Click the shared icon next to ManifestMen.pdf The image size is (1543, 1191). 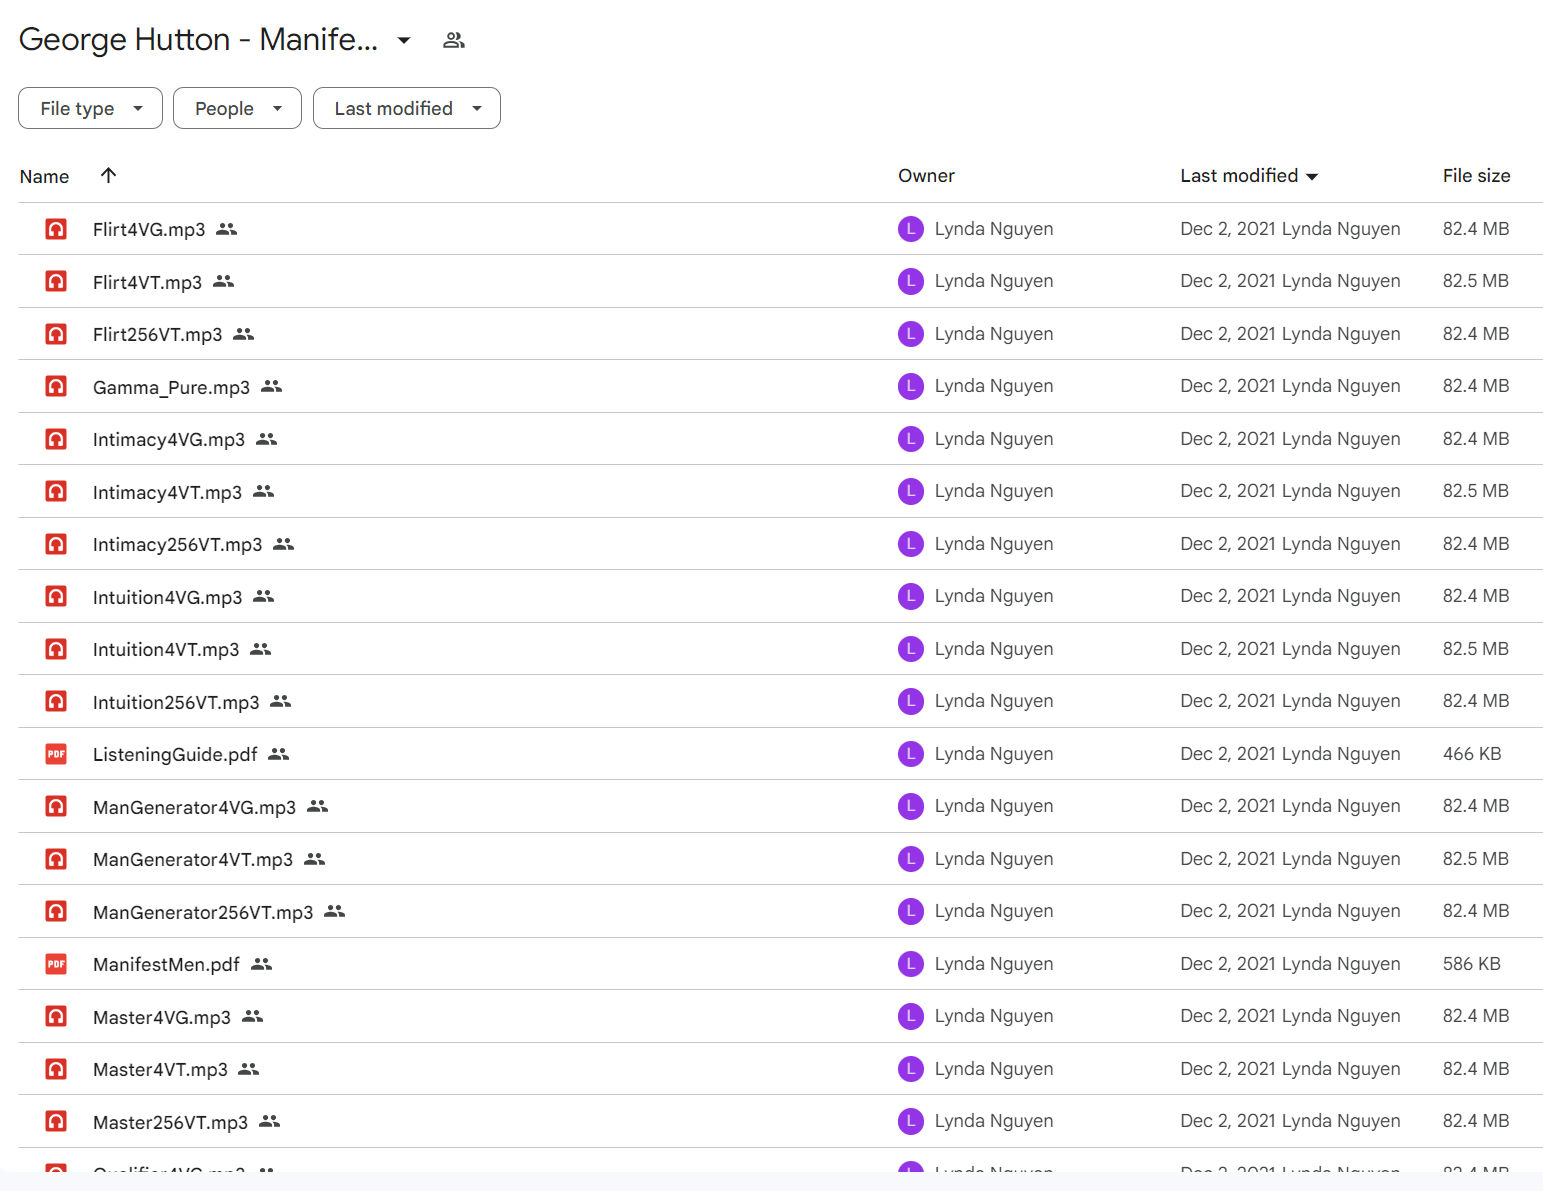click(262, 964)
